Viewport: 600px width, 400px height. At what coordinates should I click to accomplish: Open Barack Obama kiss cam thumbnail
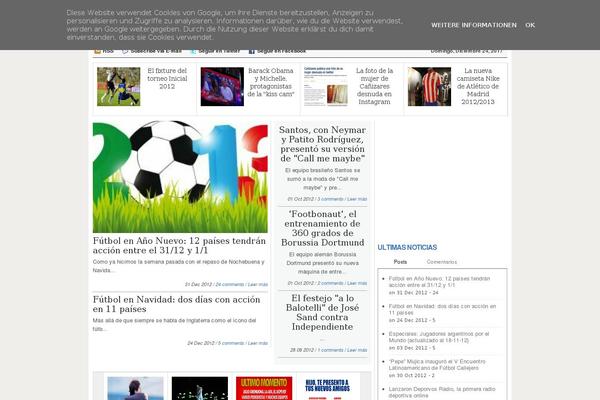click(x=222, y=87)
